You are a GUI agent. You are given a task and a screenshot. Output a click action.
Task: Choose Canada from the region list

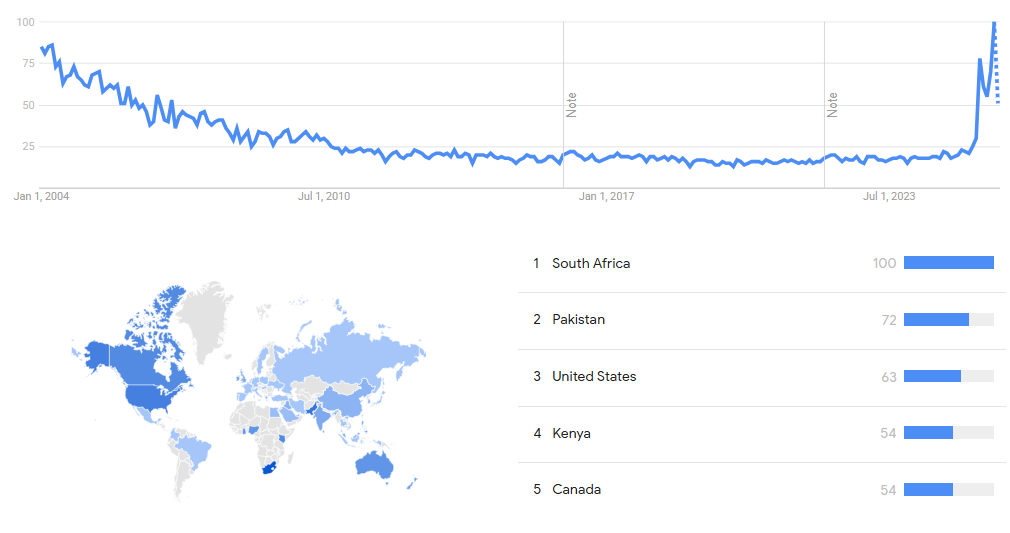576,490
